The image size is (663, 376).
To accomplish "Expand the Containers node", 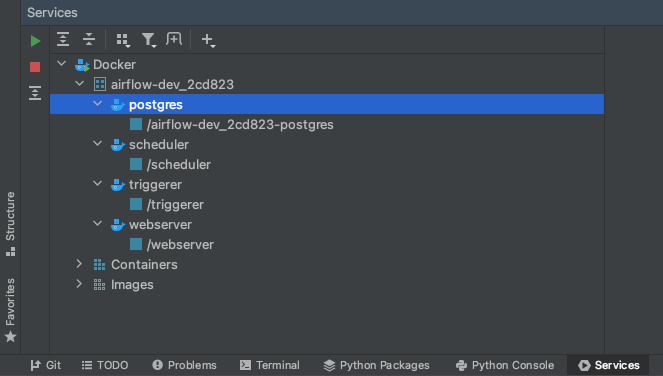I will pos(79,264).
